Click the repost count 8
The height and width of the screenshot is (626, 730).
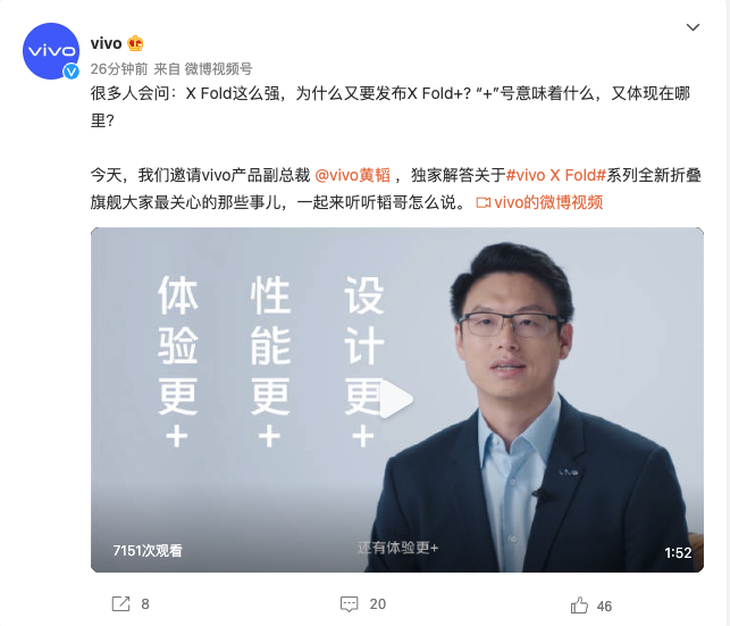point(145,604)
